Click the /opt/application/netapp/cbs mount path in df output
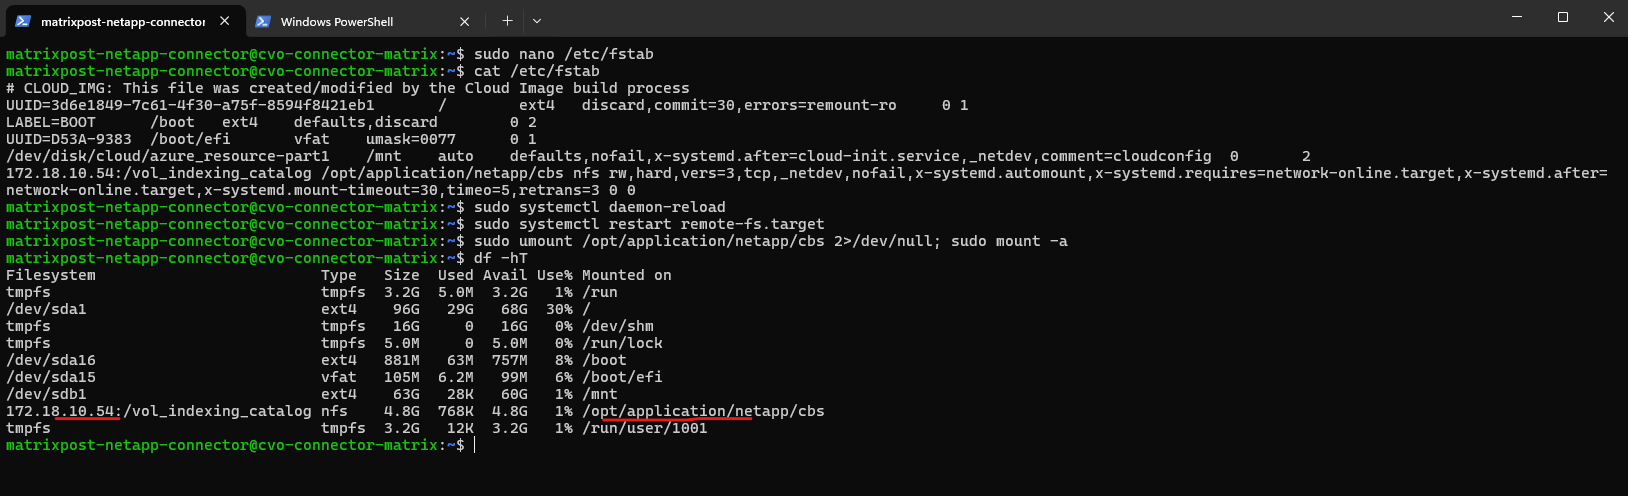This screenshot has height=496, width=1628. pos(703,411)
